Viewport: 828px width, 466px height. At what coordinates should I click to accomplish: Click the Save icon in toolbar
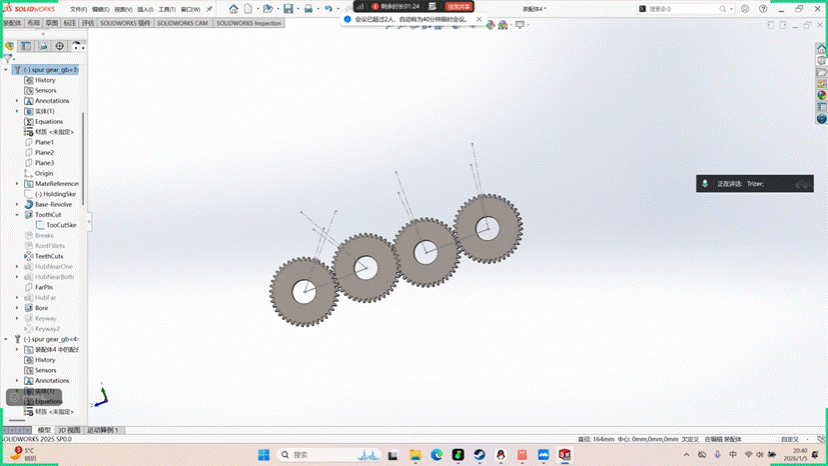[288, 9]
